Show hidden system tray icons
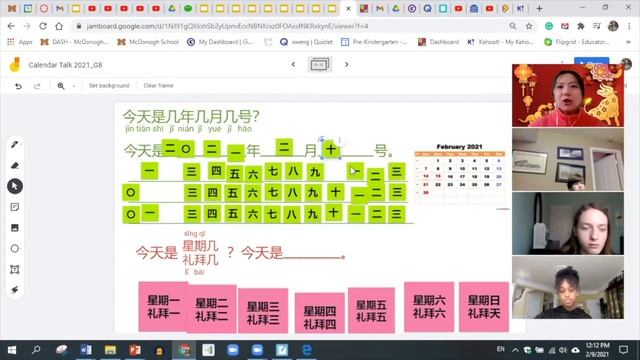The image size is (640, 360). click(x=515, y=350)
